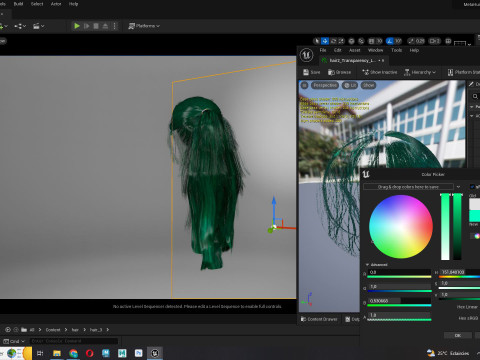Click the Red channel value field 0.0
The width and height of the screenshot is (480, 360).
point(399,272)
